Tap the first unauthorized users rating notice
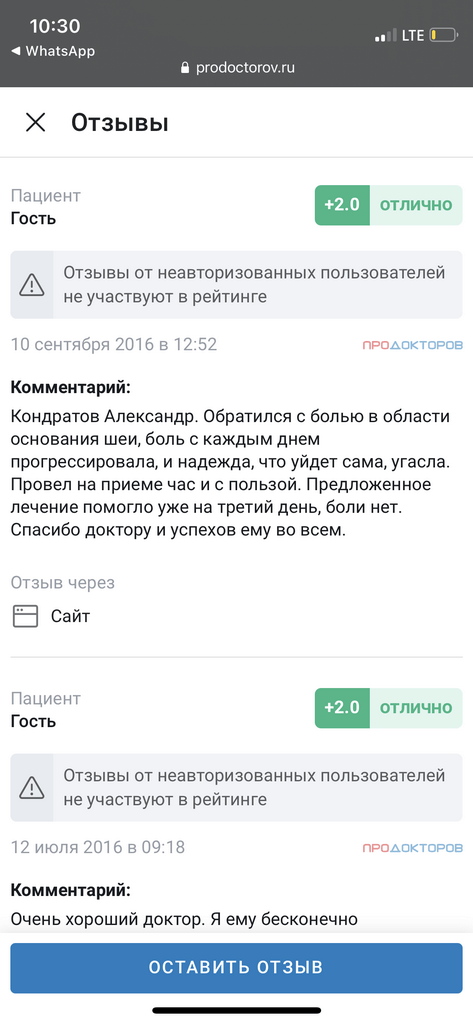 tap(236, 285)
